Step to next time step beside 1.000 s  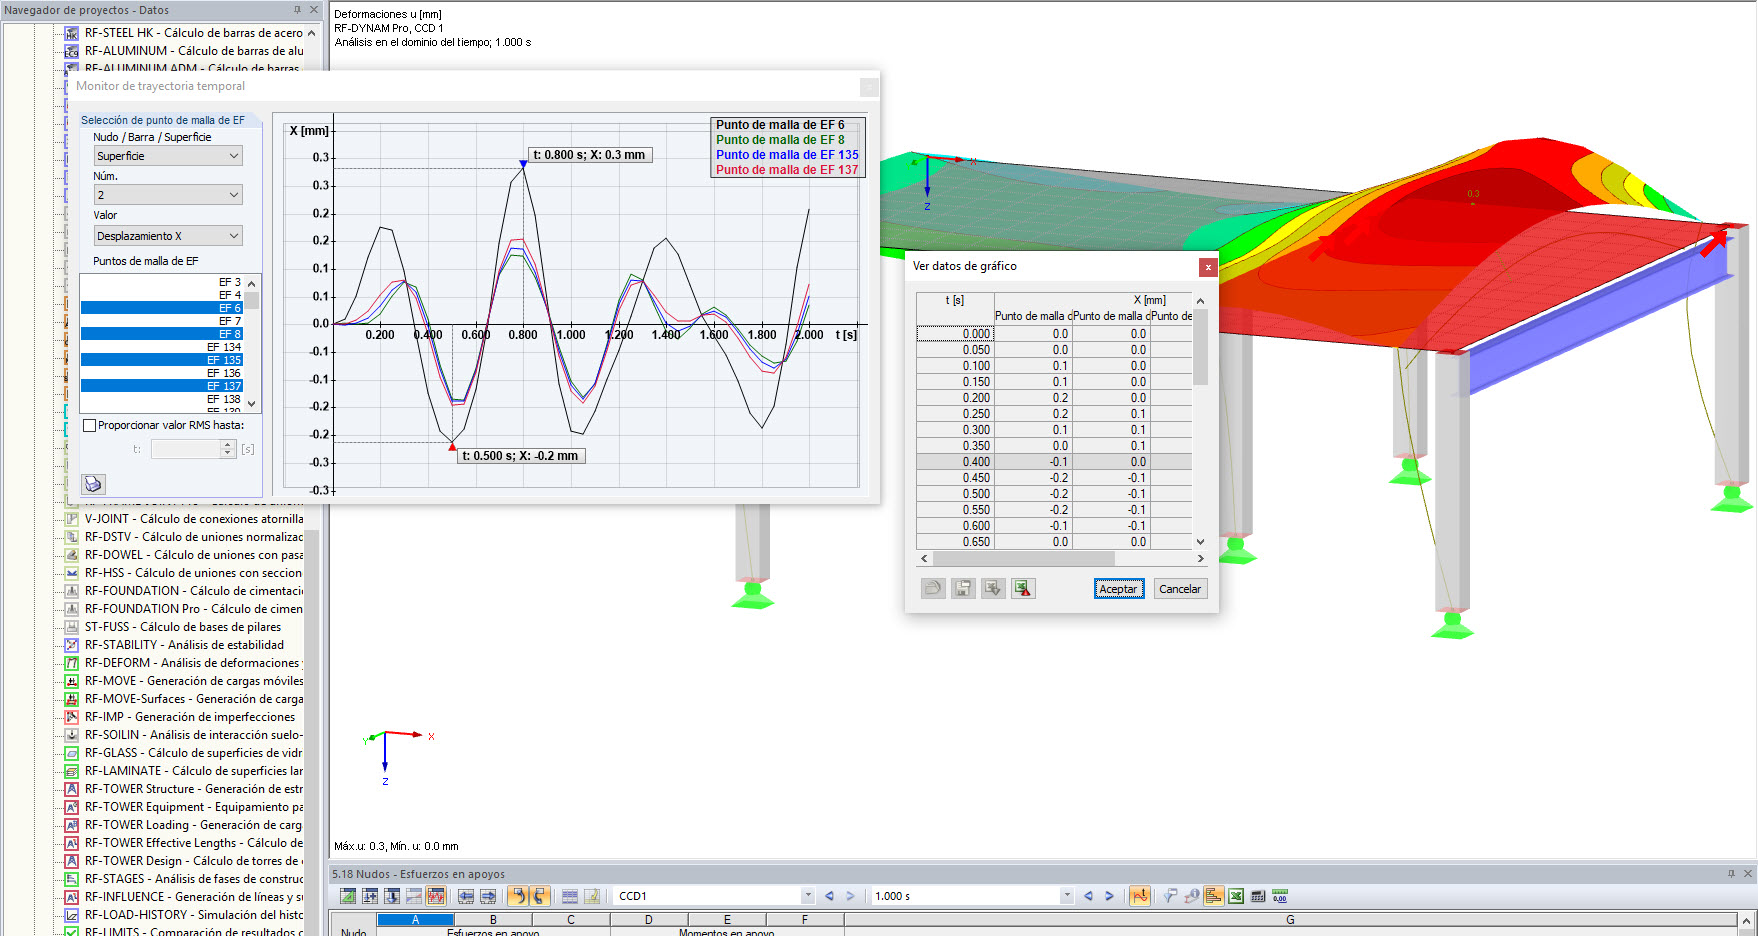point(1109,896)
